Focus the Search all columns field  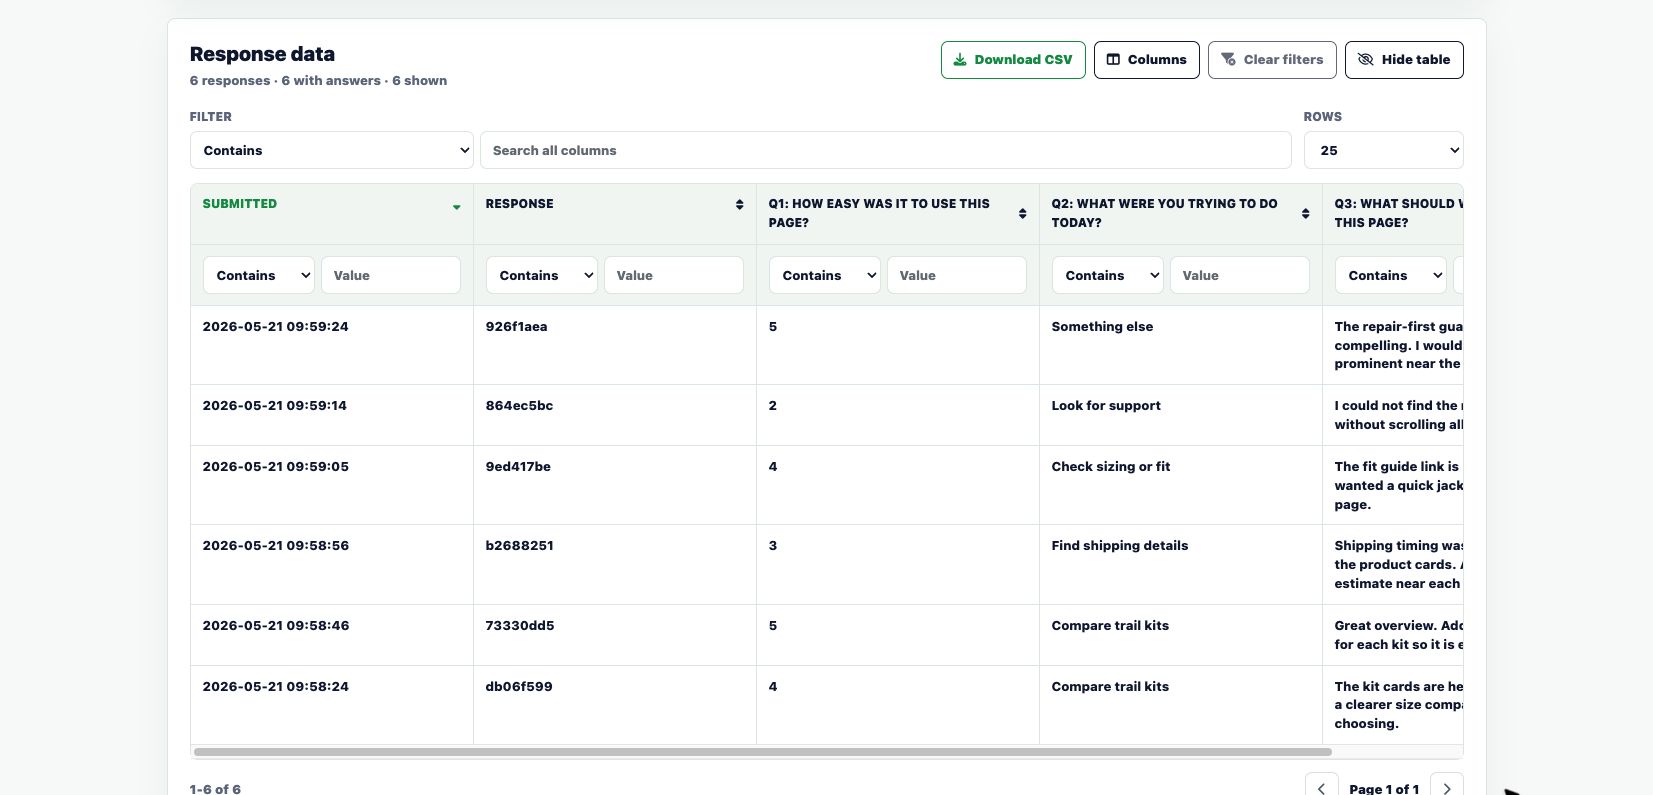[x=886, y=150]
